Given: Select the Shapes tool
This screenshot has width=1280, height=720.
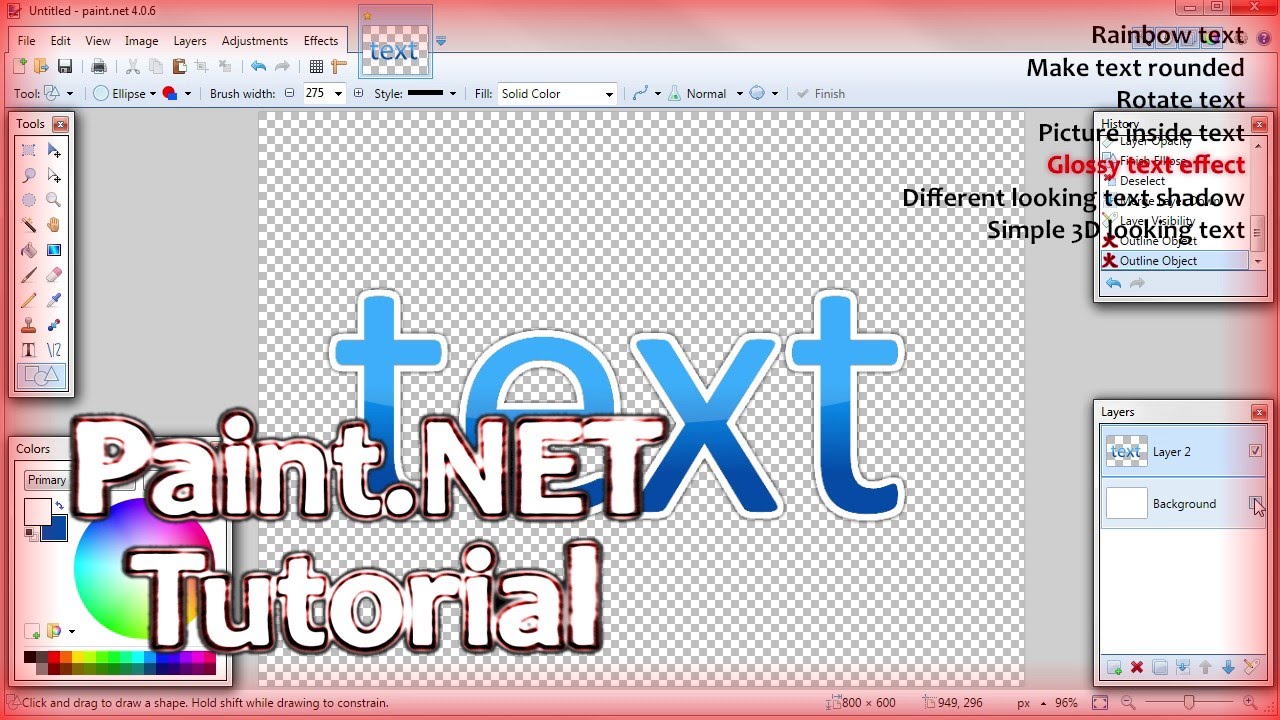Looking at the screenshot, I should point(42,376).
